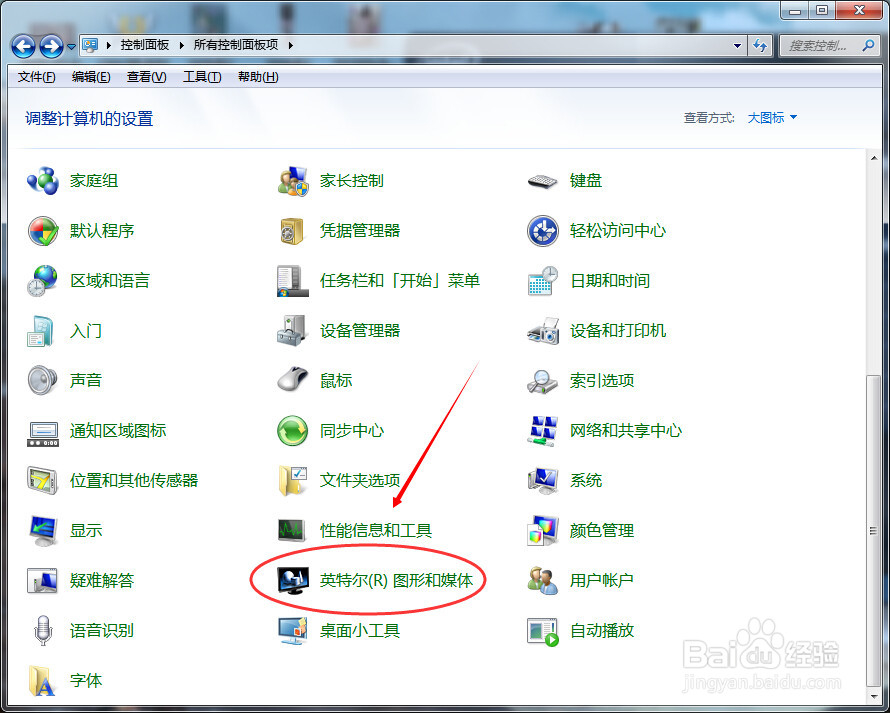Open the 声音 speaker icon
This screenshot has height=713, width=890.
click(x=43, y=380)
